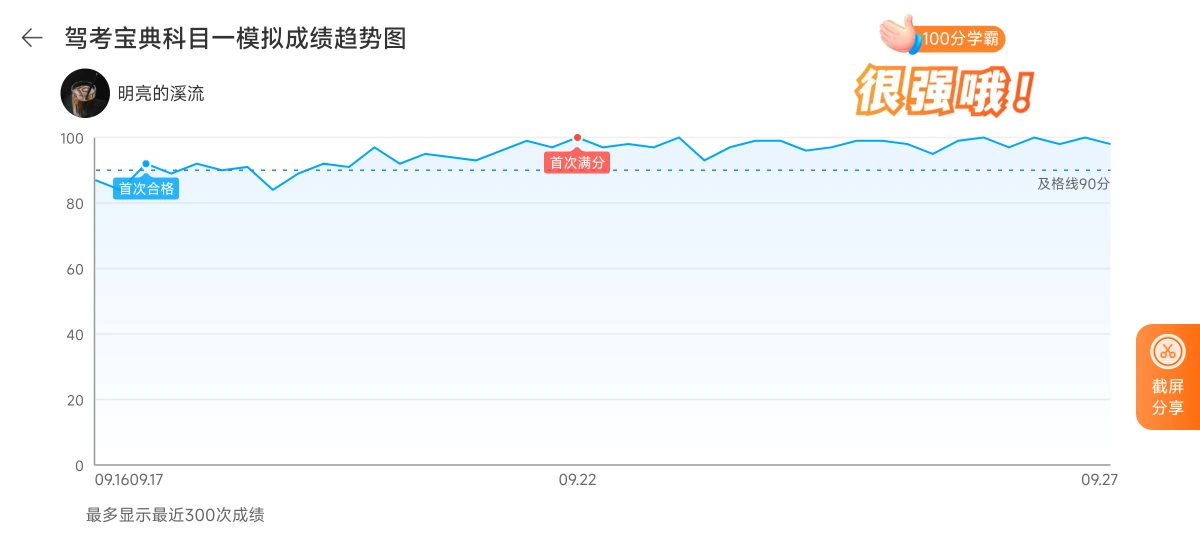The height and width of the screenshot is (540, 1200).
Task: Select the 09.27 date on the axis
Action: (x=1099, y=480)
